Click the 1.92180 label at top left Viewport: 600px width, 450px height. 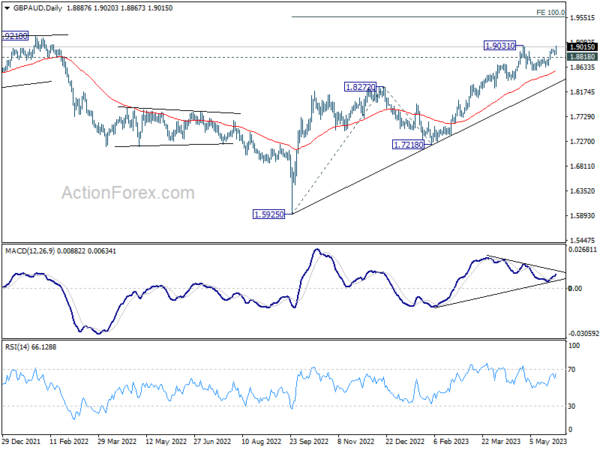pos(15,36)
